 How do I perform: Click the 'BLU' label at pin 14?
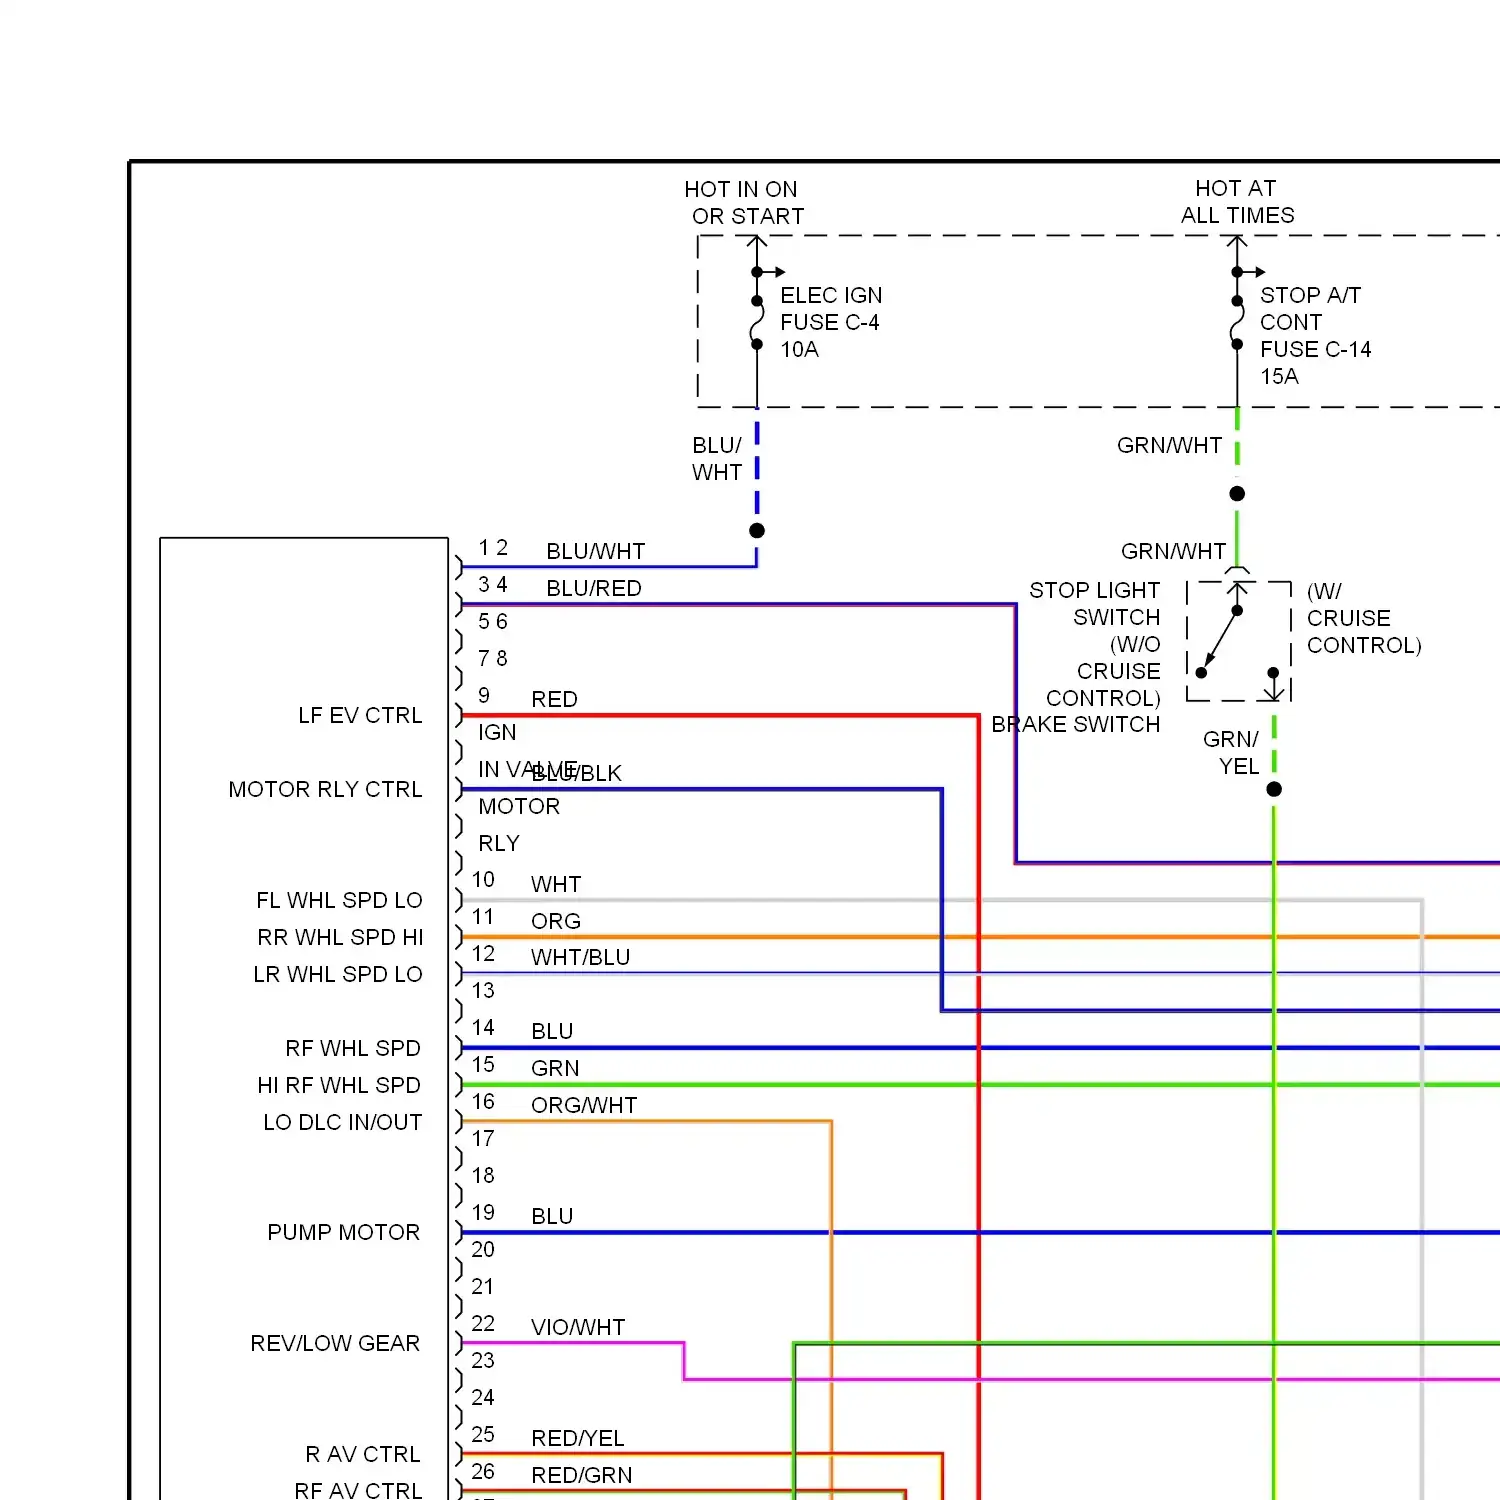pos(552,1032)
